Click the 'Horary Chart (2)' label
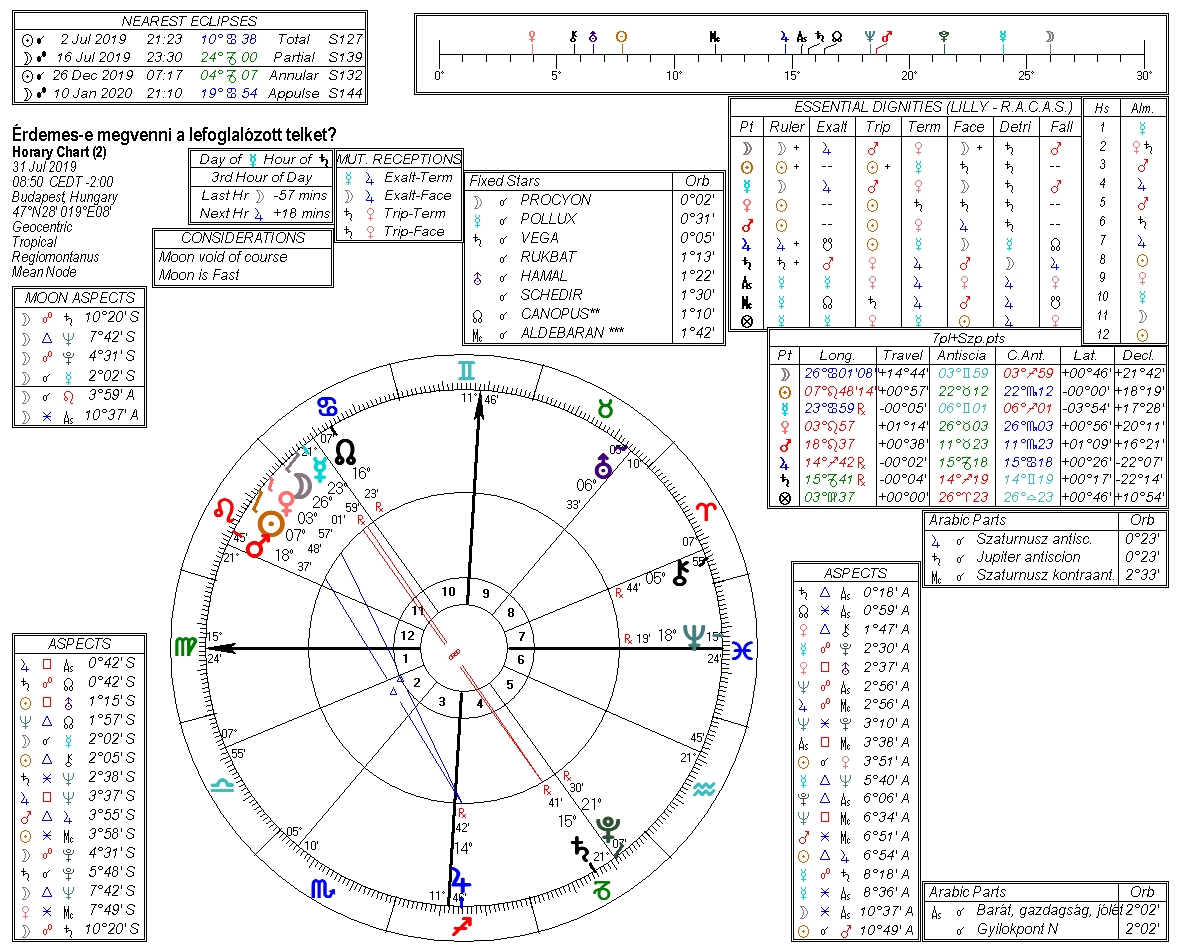This screenshot has height=951, width=1181. 60,151
